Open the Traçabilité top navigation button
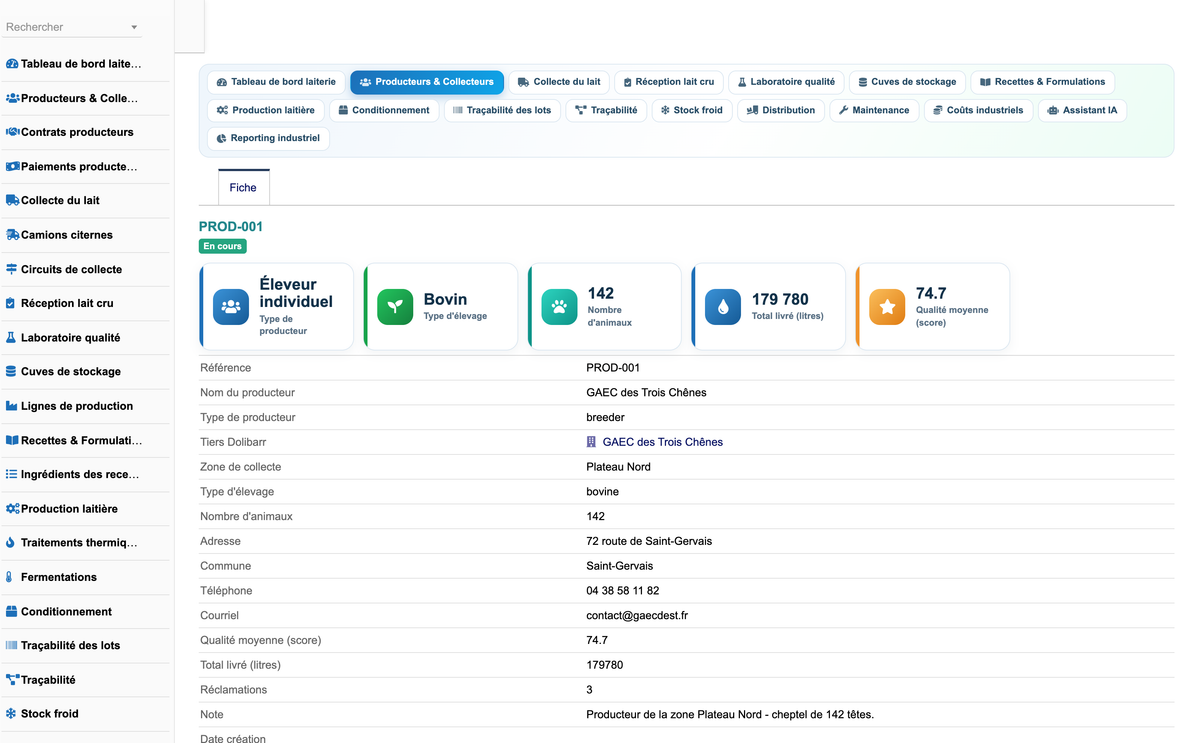Screen dimensions: 1200x743 (x=606, y=110)
